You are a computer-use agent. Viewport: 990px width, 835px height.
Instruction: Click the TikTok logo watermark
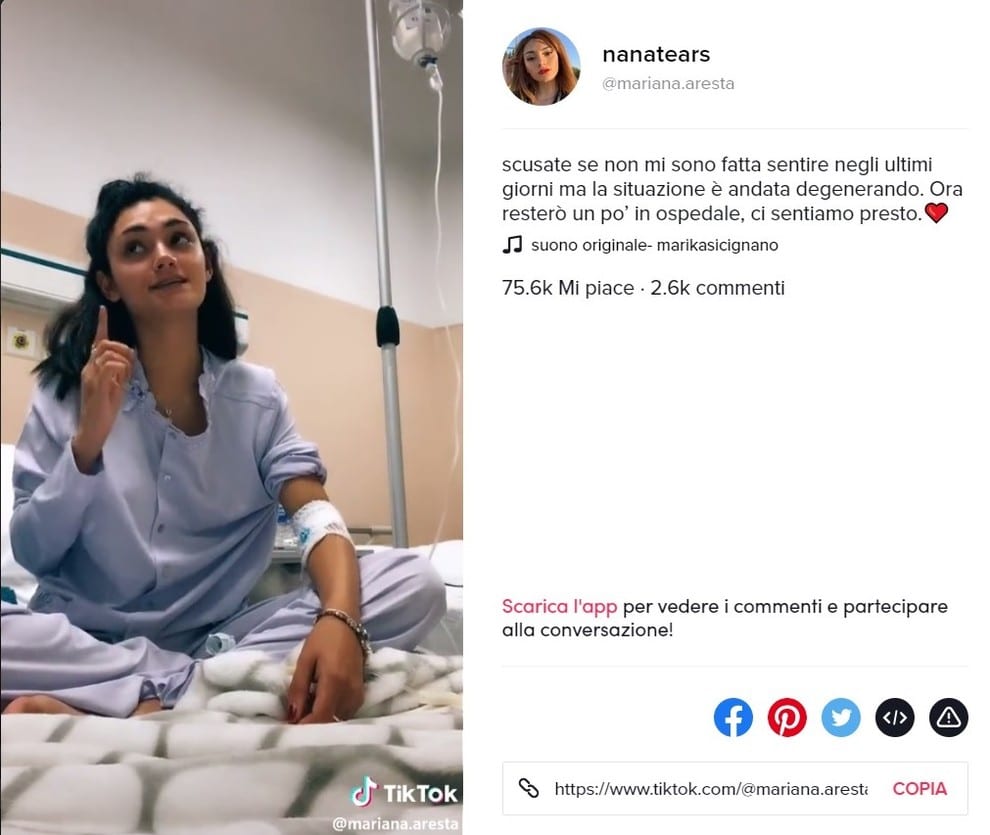pyautogui.click(x=404, y=793)
